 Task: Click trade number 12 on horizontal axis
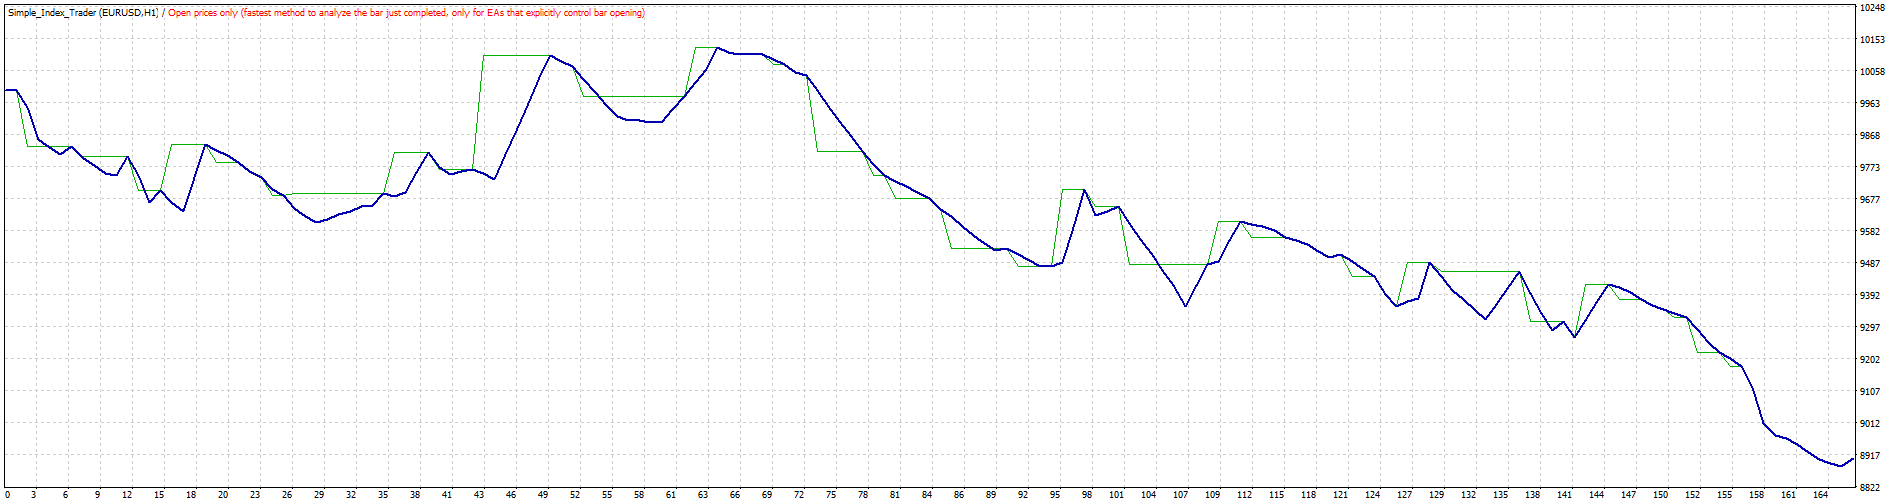tap(128, 495)
